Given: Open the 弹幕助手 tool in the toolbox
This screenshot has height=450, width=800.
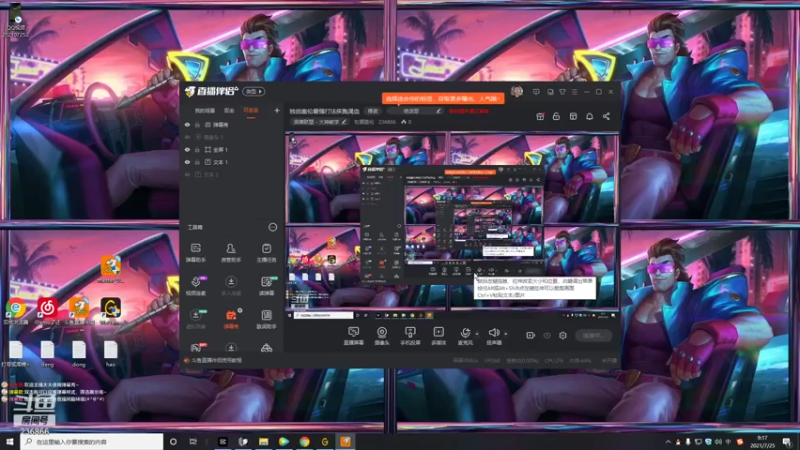Looking at the screenshot, I should [x=195, y=252].
